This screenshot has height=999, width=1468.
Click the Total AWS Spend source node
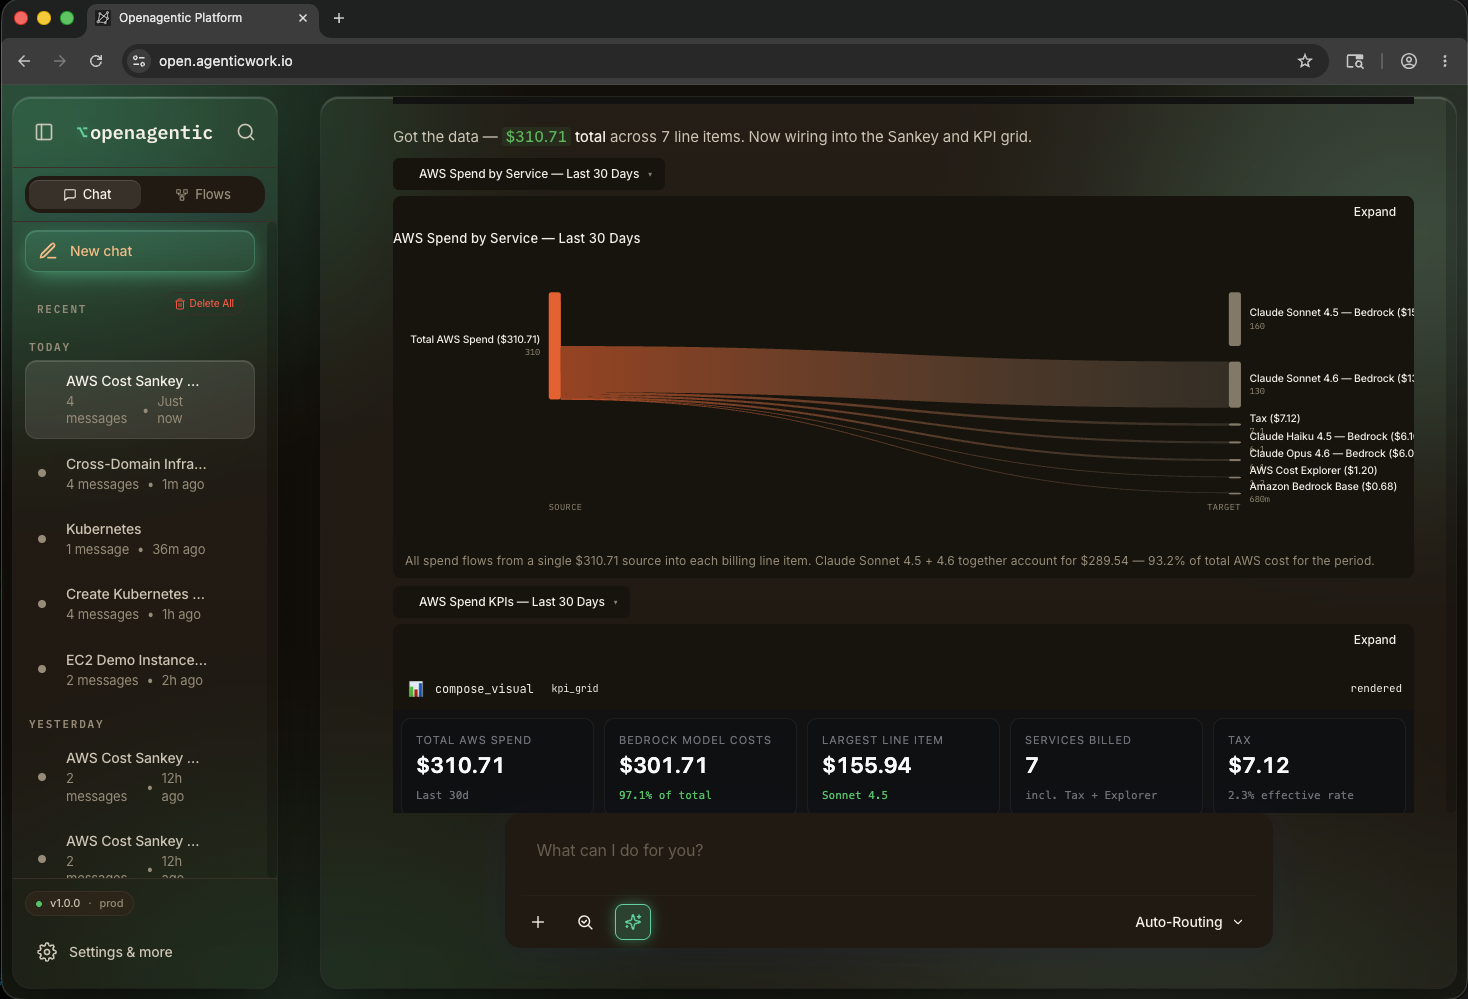pyautogui.click(x=555, y=346)
